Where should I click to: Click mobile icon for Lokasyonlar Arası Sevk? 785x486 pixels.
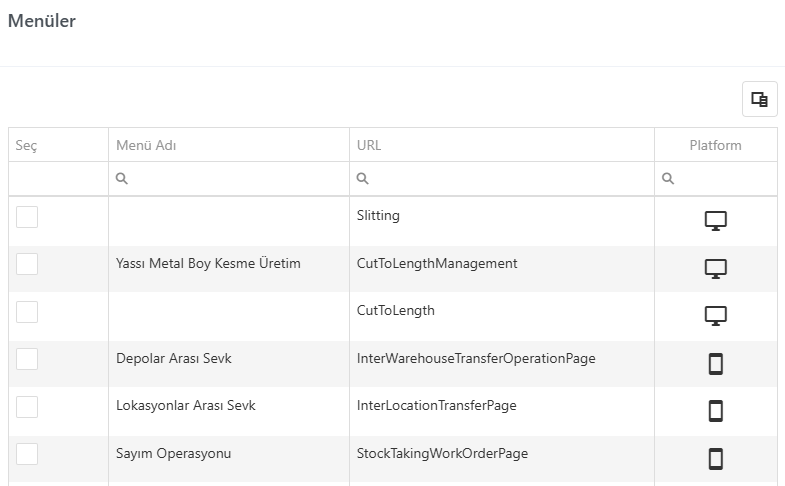[715, 411]
